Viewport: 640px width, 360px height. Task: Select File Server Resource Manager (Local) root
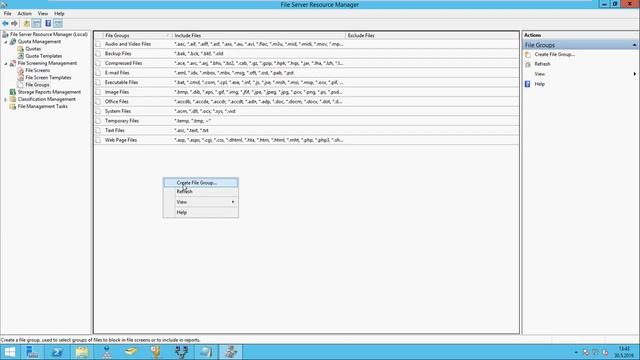[x=49, y=35]
